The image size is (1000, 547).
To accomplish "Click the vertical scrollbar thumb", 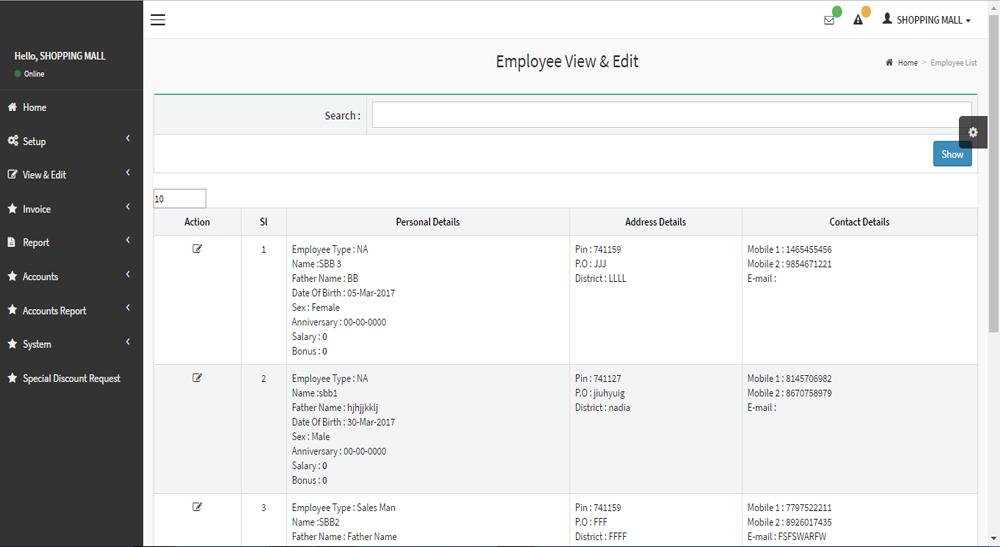I will tap(994, 172).
